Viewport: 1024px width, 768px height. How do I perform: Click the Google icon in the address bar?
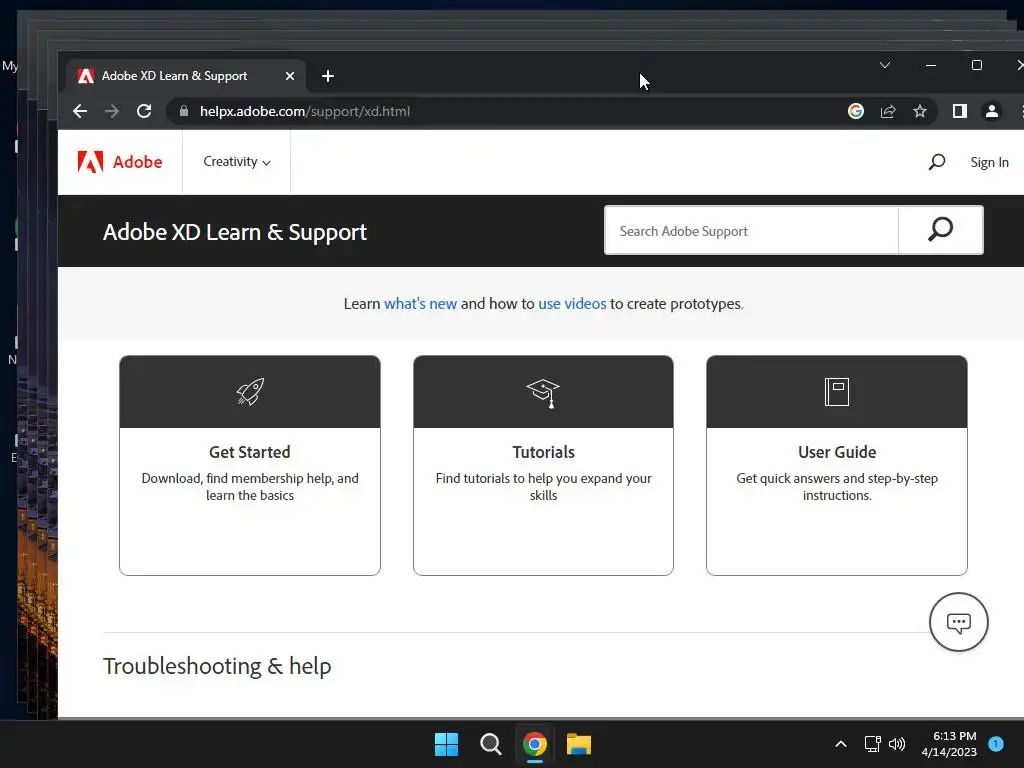point(856,112)
